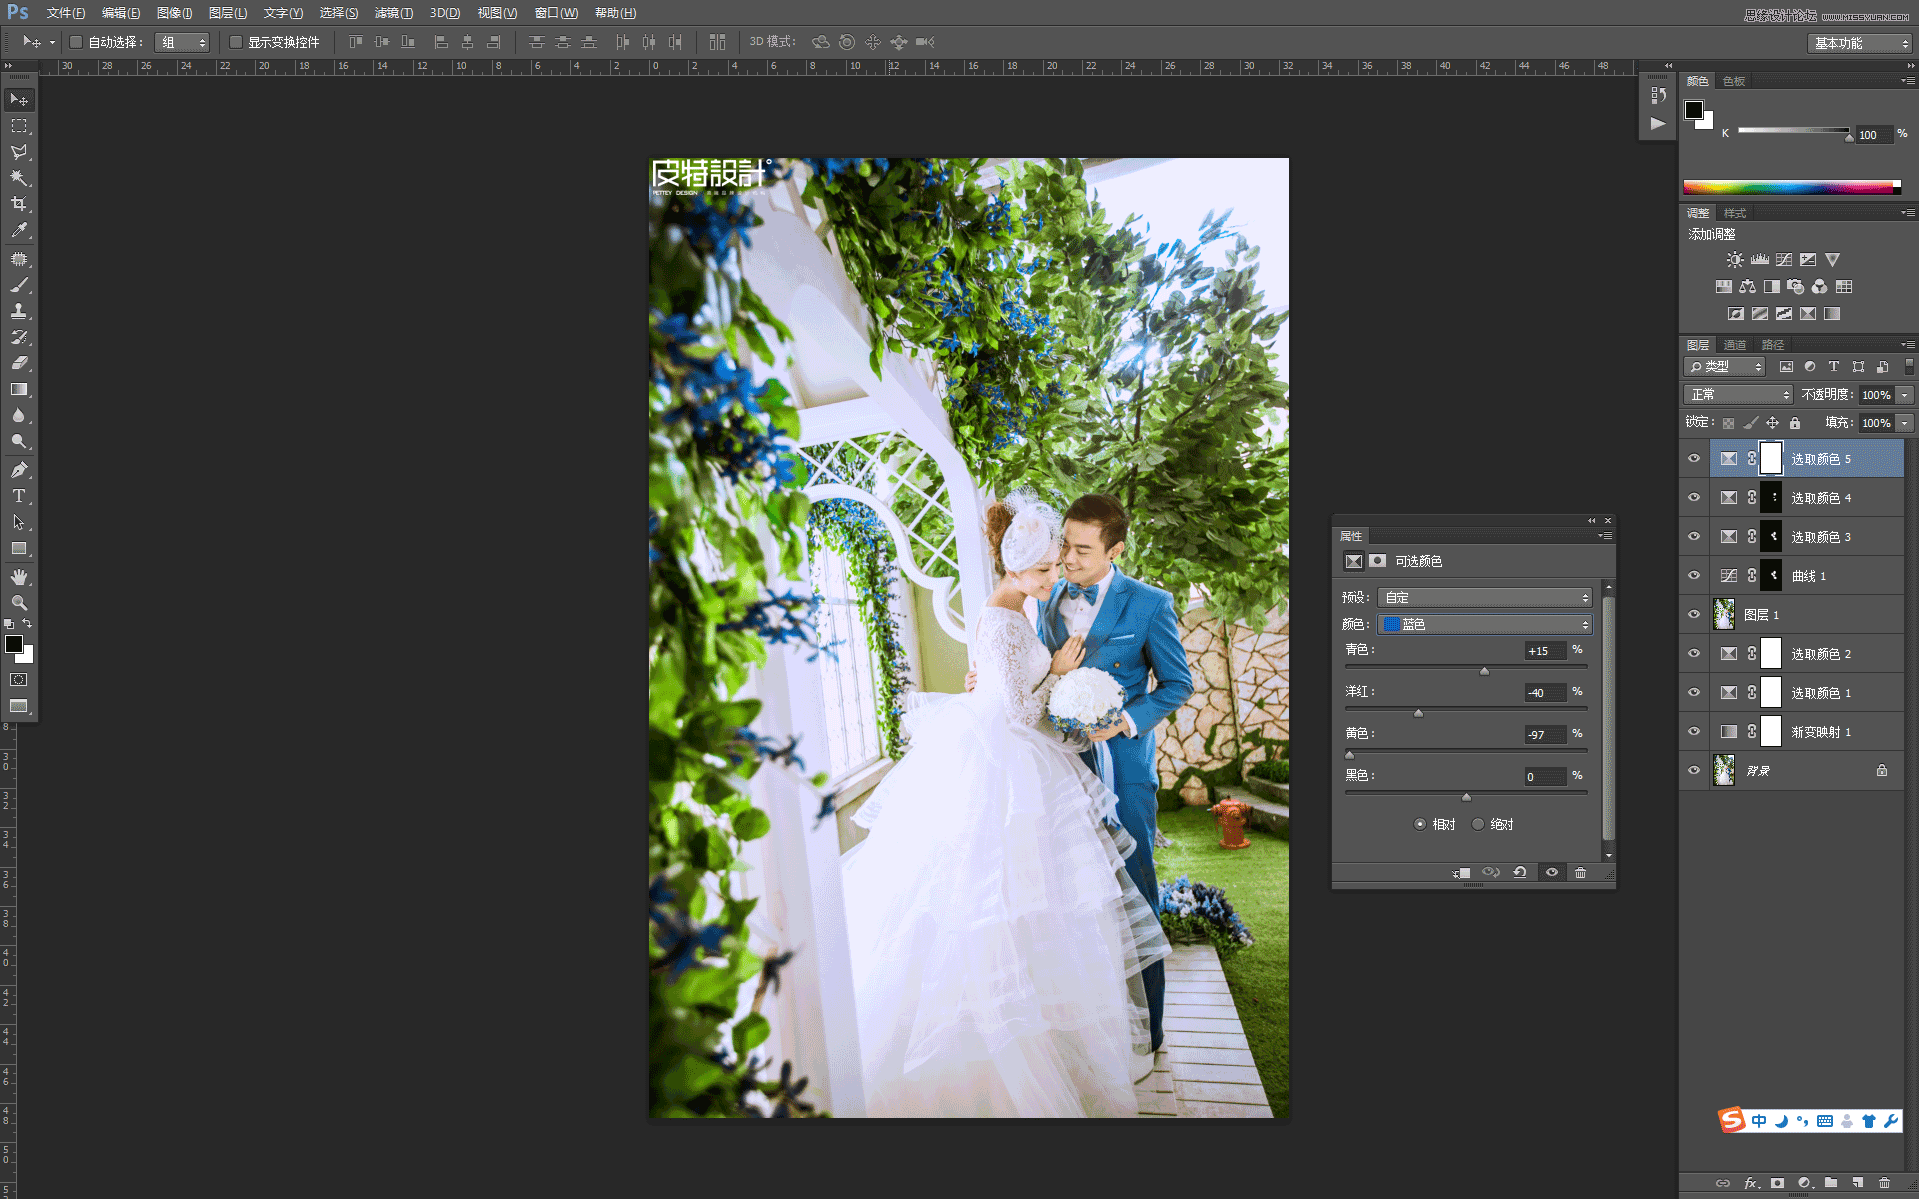Choose the Horizontal Type tool
Viewport: 1919px width, 1199px height.
20,495
